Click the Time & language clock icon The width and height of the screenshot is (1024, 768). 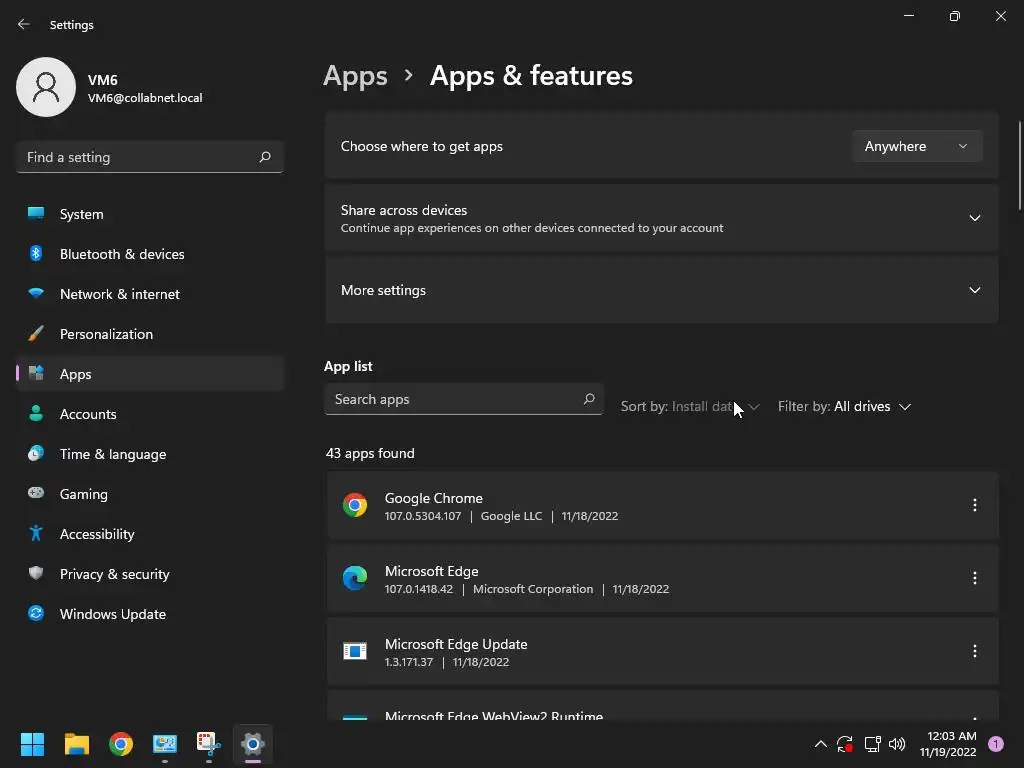point(36,453)
